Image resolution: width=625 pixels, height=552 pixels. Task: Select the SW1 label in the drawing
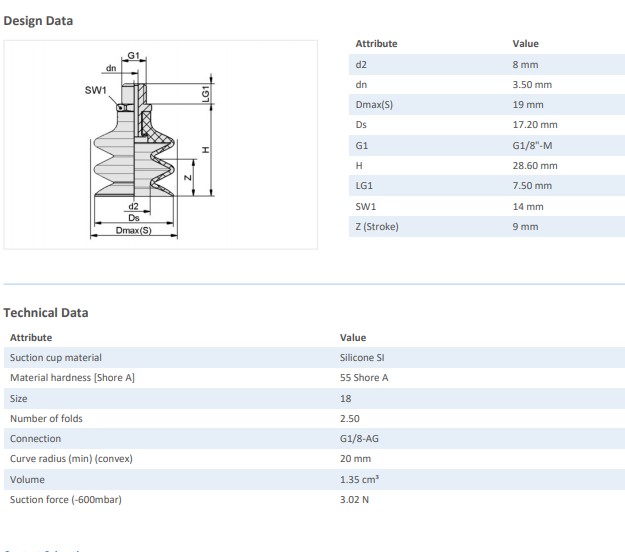click(x=95, y=90)
